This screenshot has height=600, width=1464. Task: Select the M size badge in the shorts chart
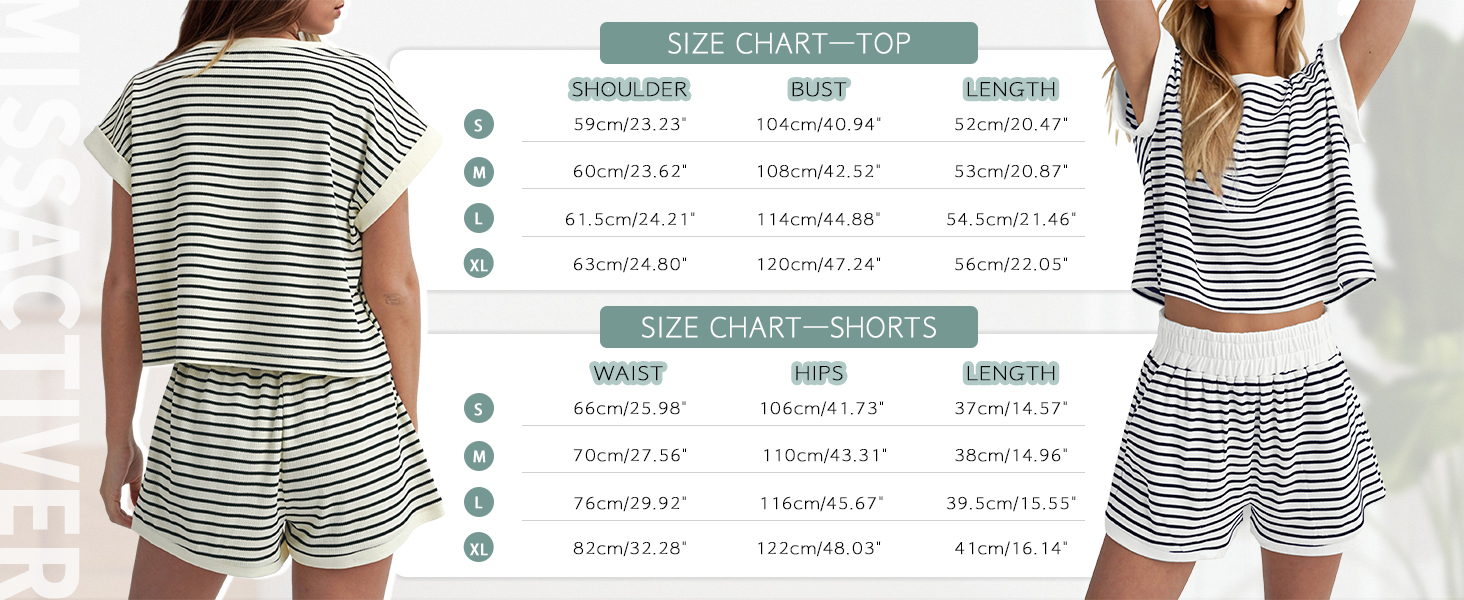pyautogui.click(x=480, y=456)
